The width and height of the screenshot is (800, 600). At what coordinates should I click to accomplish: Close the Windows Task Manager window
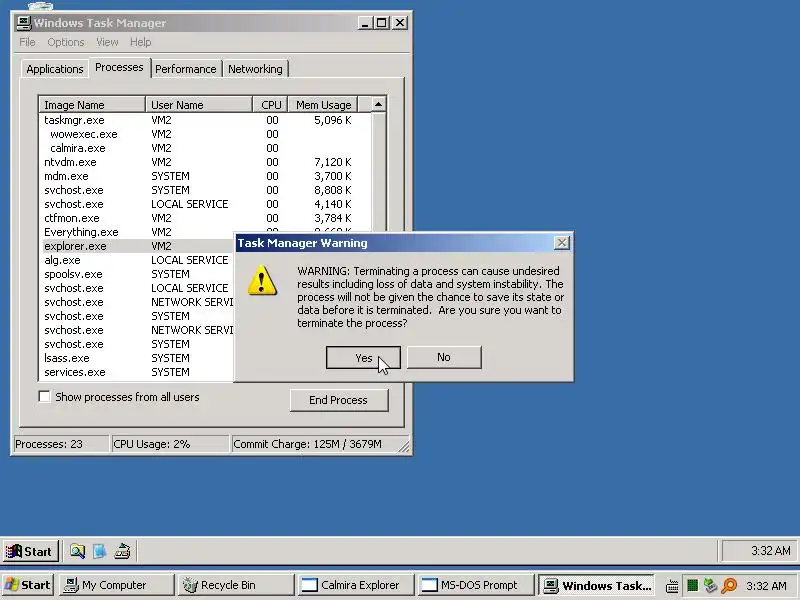click(x=400, y=23)
